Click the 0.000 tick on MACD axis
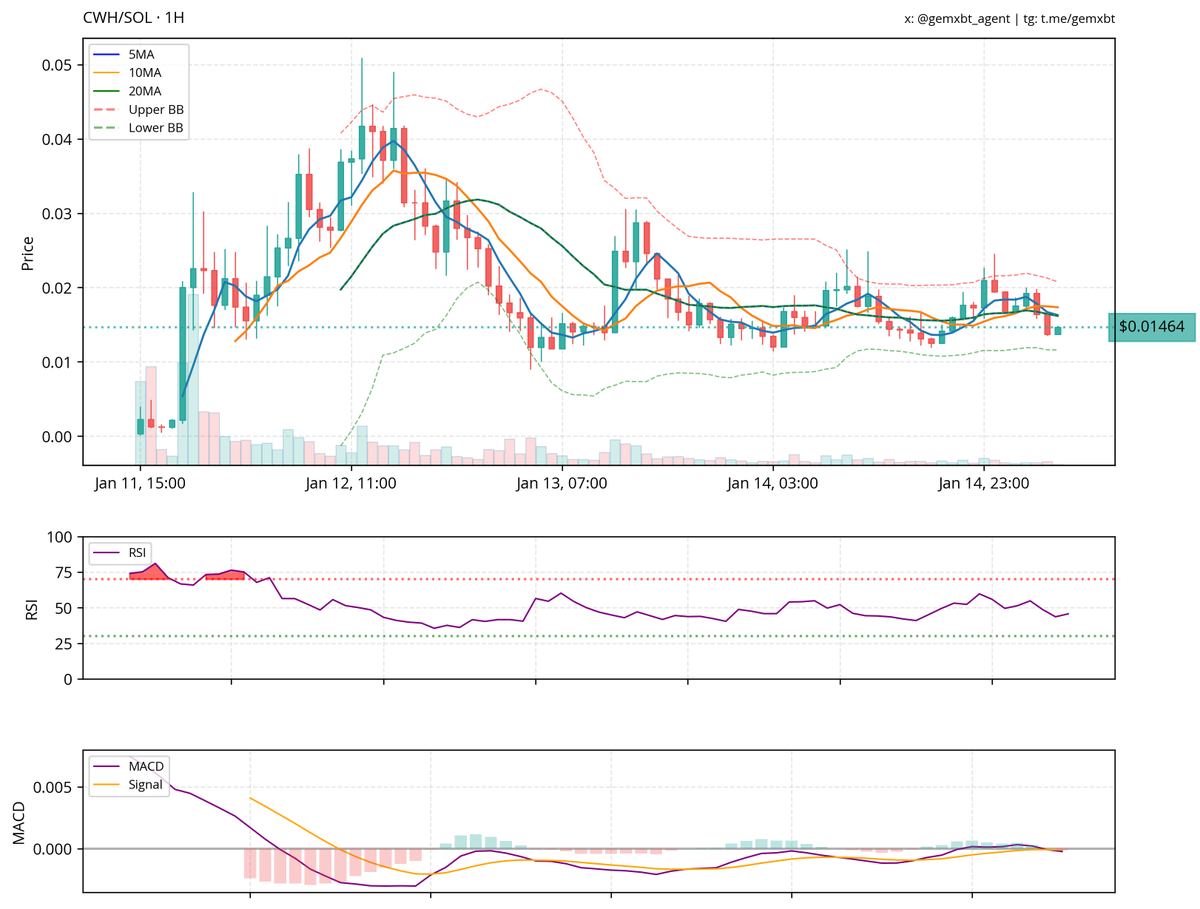The width and height of the screenshot is (1200, 909). [x=55, y=849]
